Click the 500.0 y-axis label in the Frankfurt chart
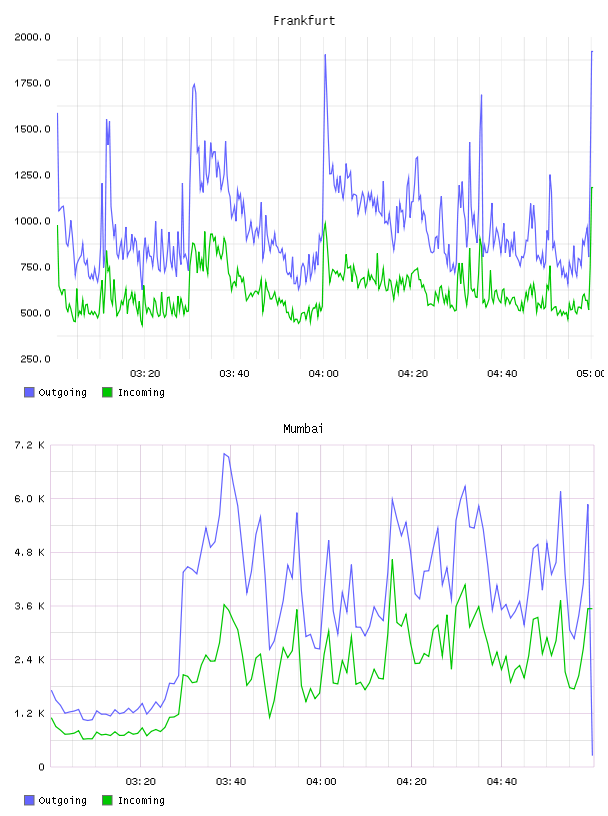Screen dimensions: 608x816 35,313
